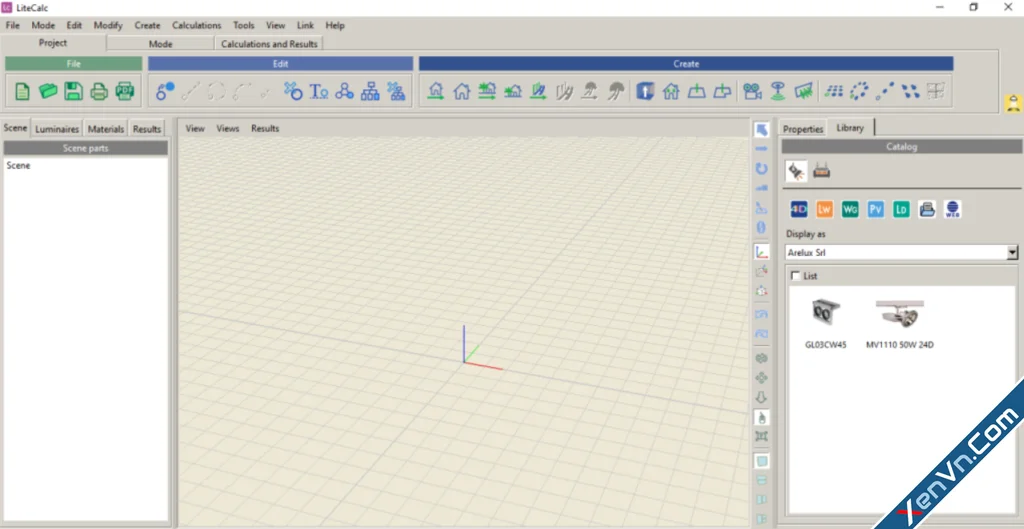Screen dimensions: 1024x529
Task: Click the video camera icon in Create toolbar
Action: click(x=752, y=91)
